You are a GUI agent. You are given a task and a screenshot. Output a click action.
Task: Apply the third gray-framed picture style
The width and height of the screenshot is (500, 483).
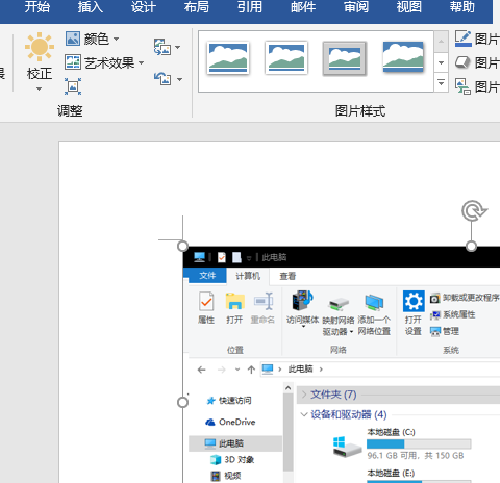click(x=345, y=59)
